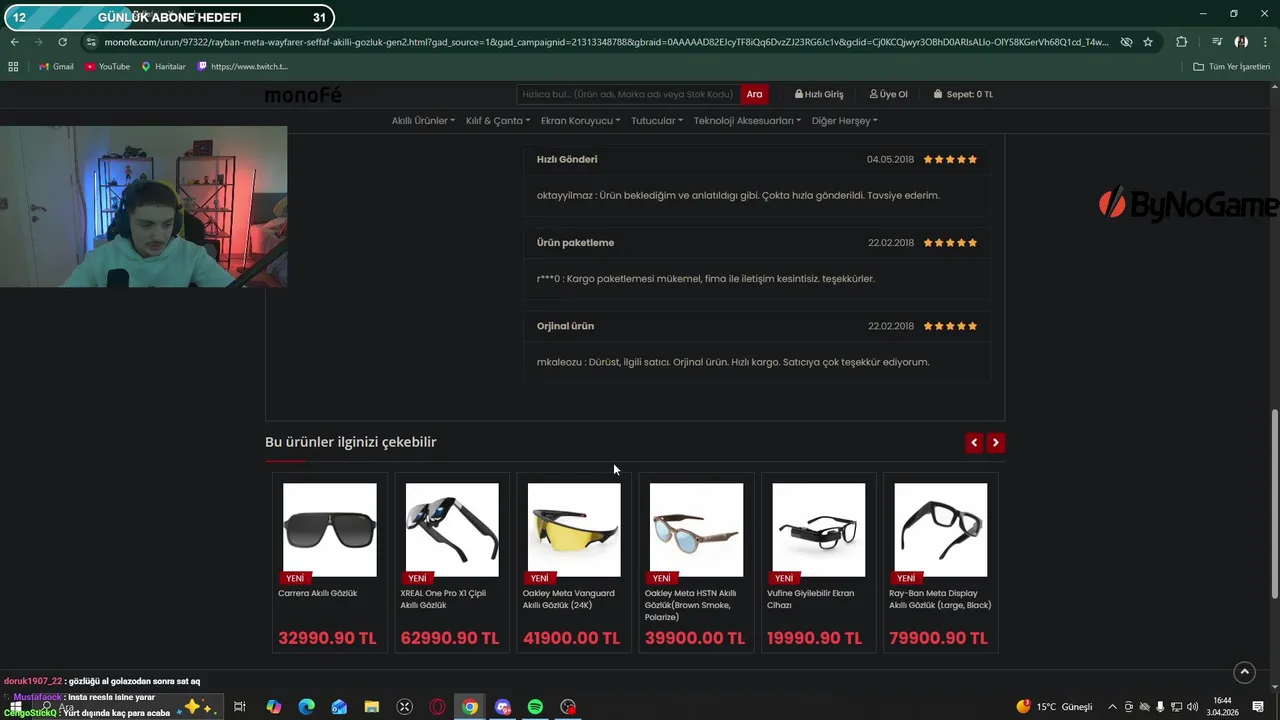Image resolution: width=1280 pixels, height=720 pixels.
Task: Open Tüm Yer İşaretleri bookmarks folder
Action: click(x=1231, y=66)
